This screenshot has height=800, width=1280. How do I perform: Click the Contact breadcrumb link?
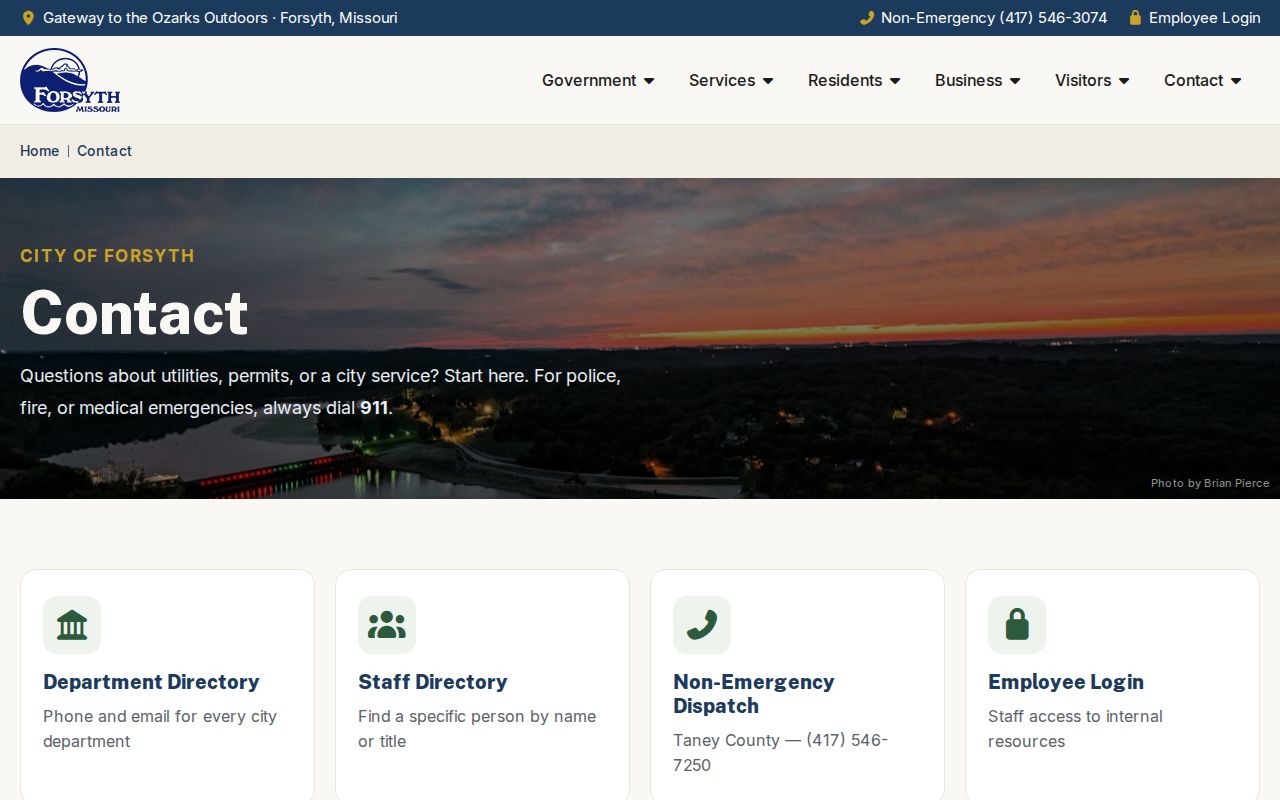pyautogui.click(x=104, y=151)
